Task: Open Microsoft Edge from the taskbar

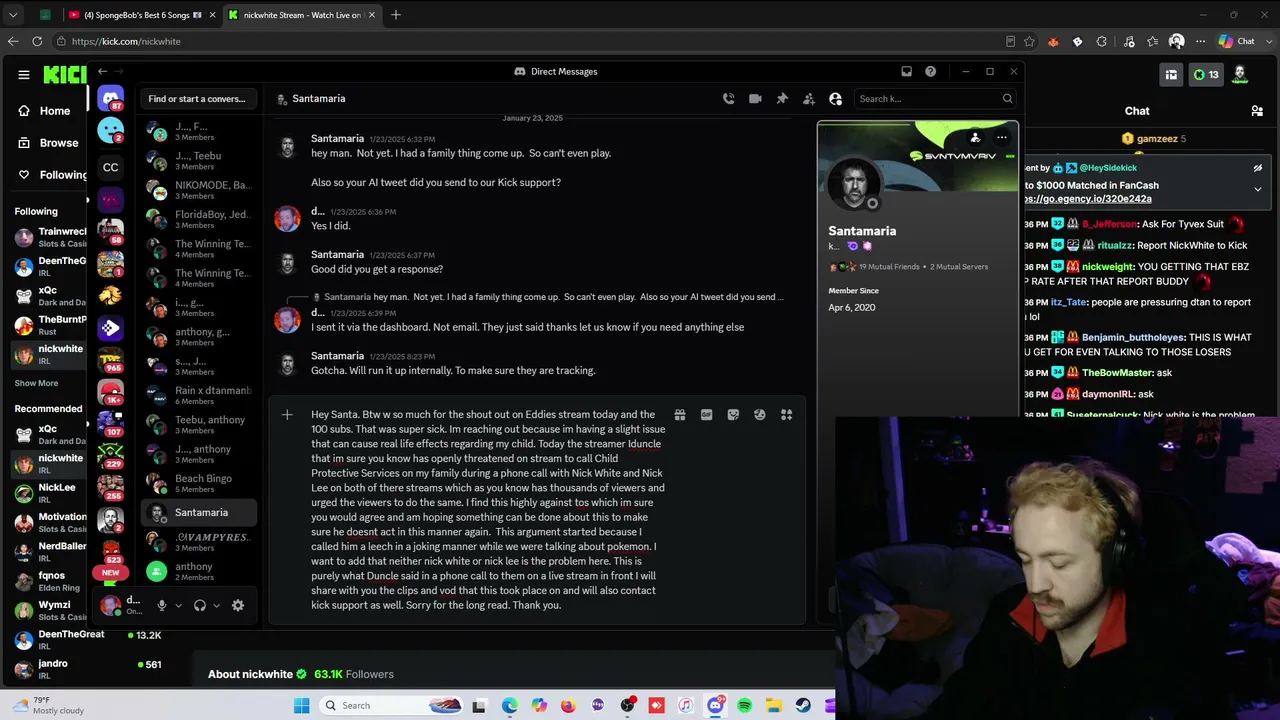Action: click(509, 706)
